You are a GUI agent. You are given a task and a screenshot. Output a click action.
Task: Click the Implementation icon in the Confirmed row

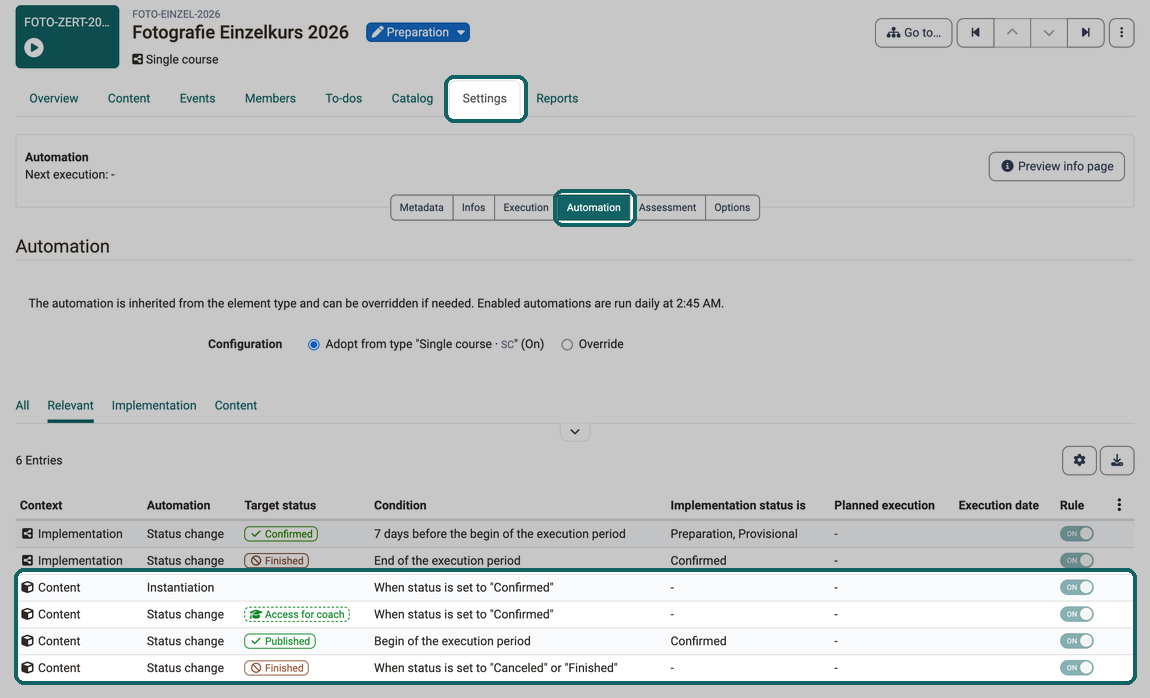27,534
